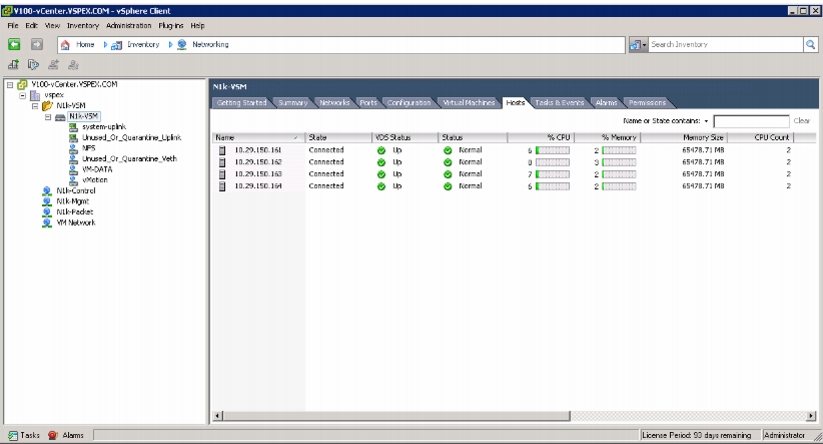The width and height of the screenshot is (823, 444).
Task: Click the fourth greyed toolbar icon
Action: pos(73,65)
